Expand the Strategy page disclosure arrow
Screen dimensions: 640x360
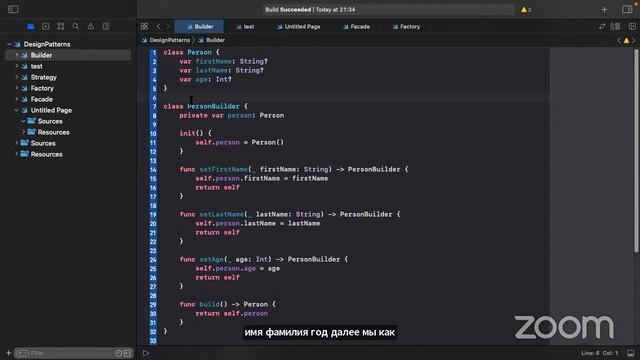click(17, 77)
